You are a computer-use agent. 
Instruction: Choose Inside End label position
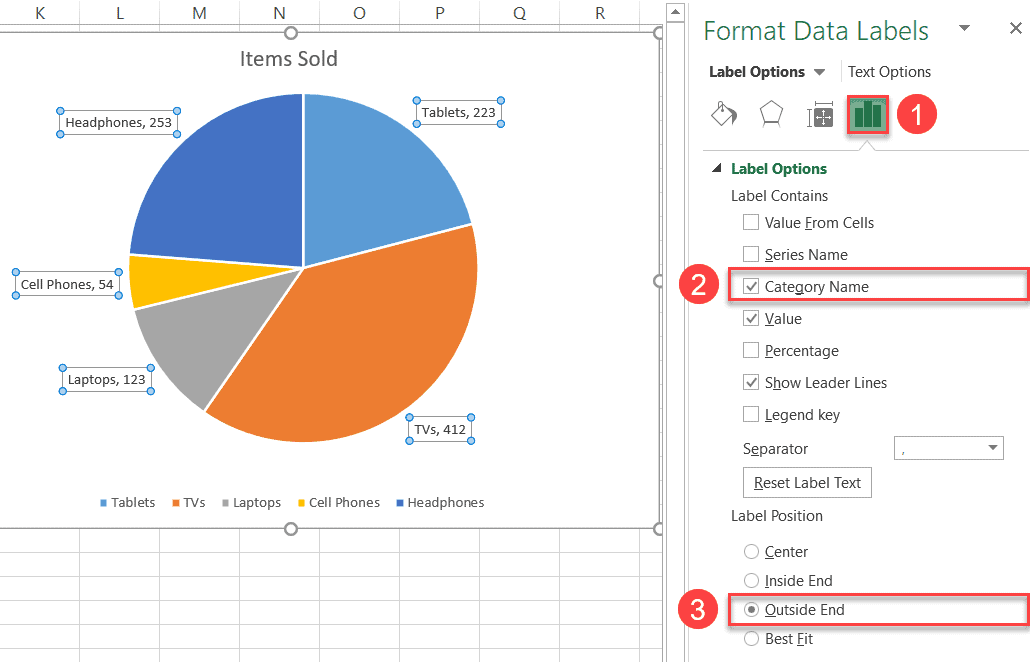pyautogui.click(x=750, y=580)
